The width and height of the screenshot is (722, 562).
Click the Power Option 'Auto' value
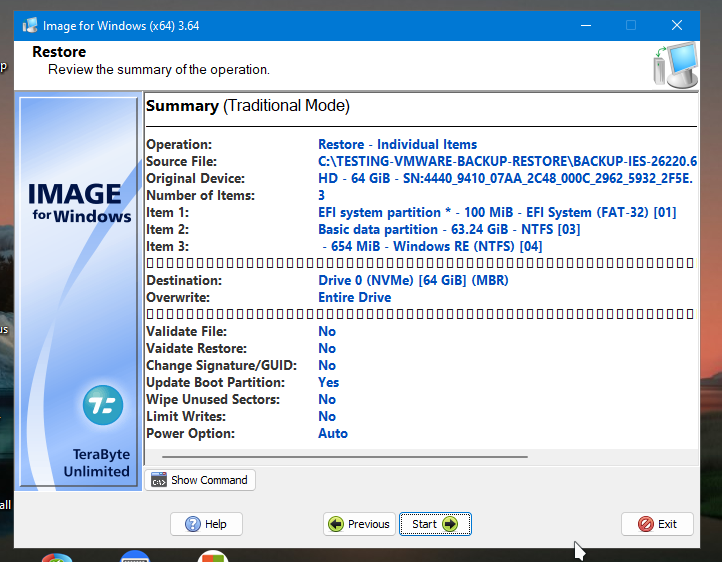(333, 434)
